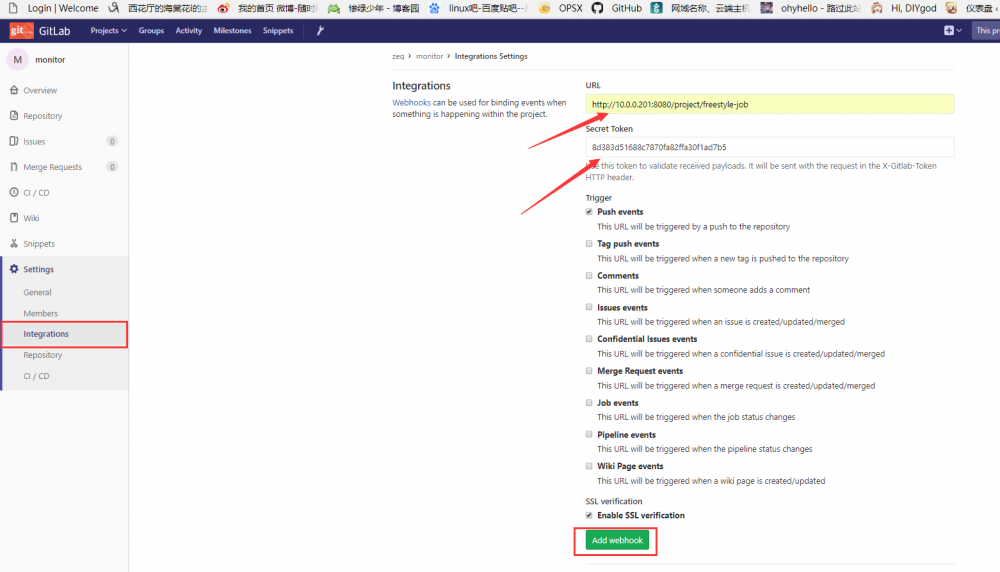
Task: Toggle Enable SSL verification checkbox
Action: (x=589, y=515)
